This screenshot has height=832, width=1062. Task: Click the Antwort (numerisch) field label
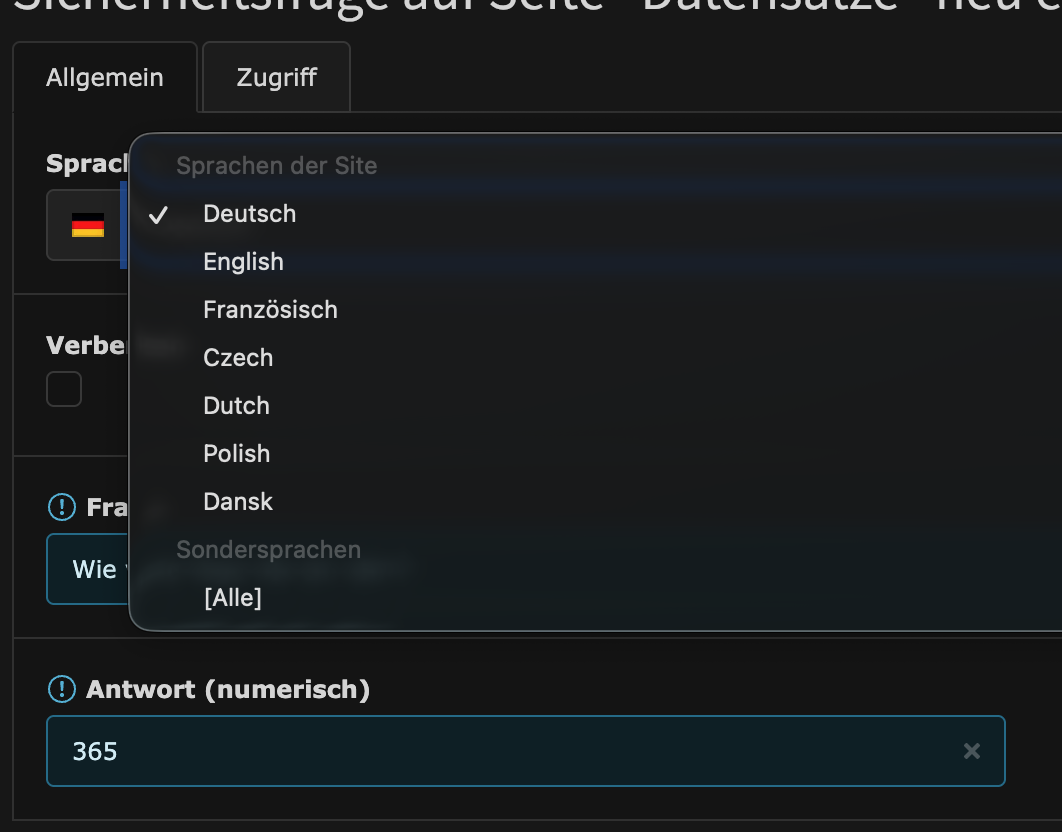pyautogui.click(x=228, y=689)
